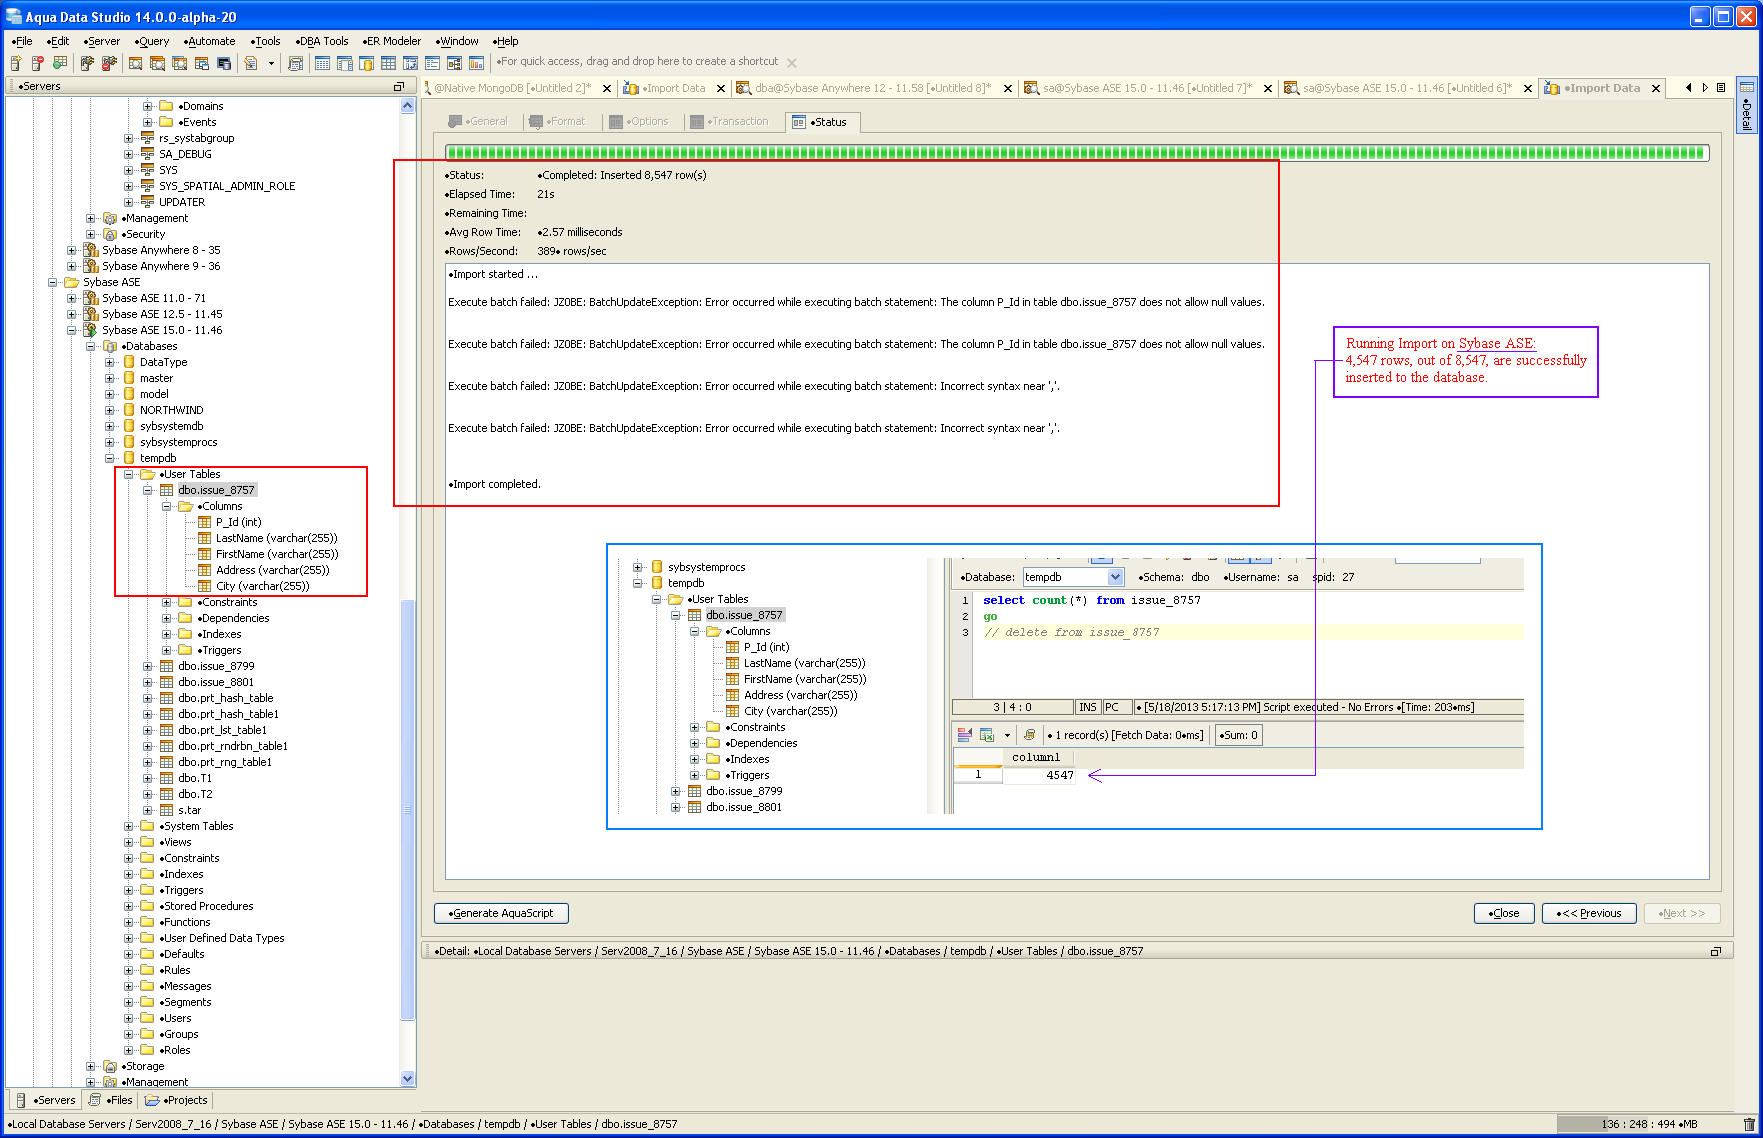The image size is (1763, 1138).
Task: Click the Generate AquaScript button
Action: point(501,913)
